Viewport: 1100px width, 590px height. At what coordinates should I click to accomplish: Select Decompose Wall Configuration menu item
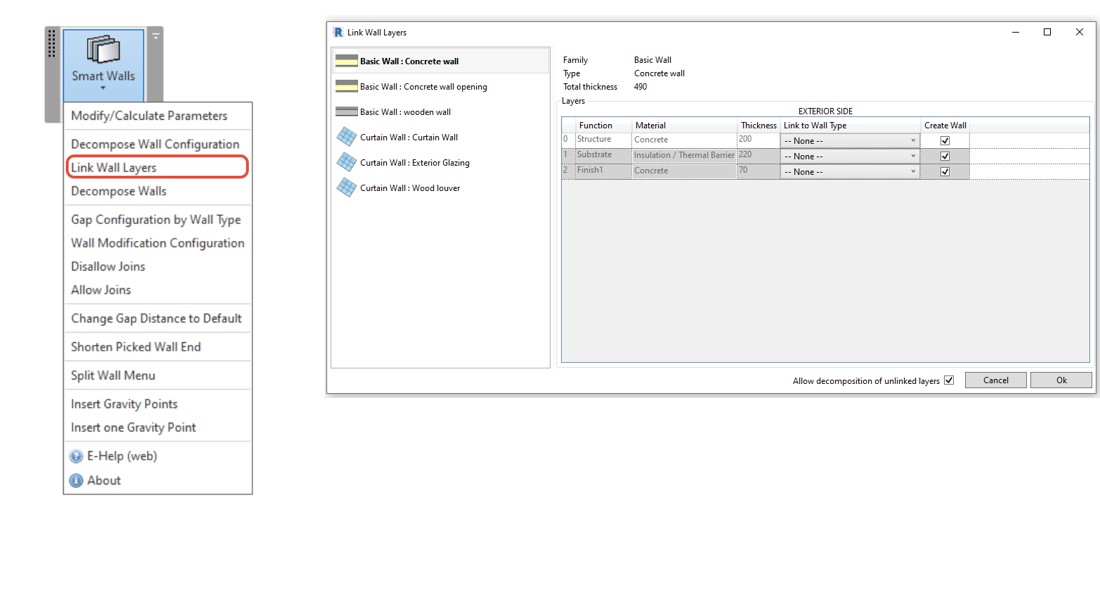(x=155, y=144)
